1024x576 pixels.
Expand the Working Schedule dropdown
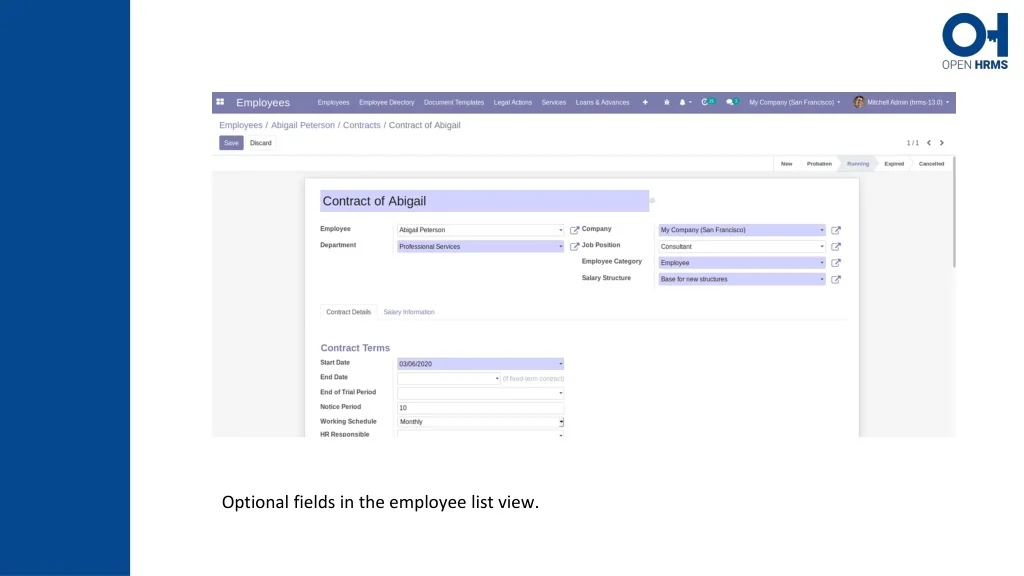560,422
